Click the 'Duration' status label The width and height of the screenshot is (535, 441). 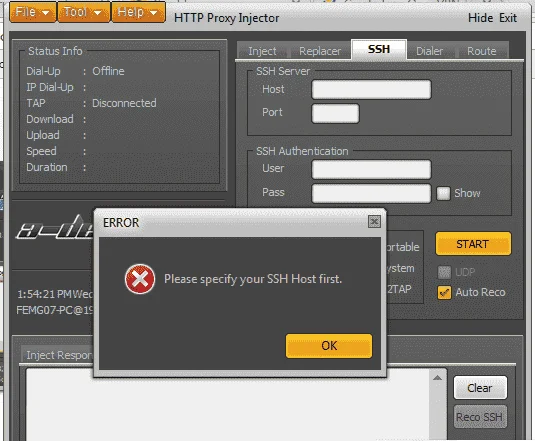point(47,167)
